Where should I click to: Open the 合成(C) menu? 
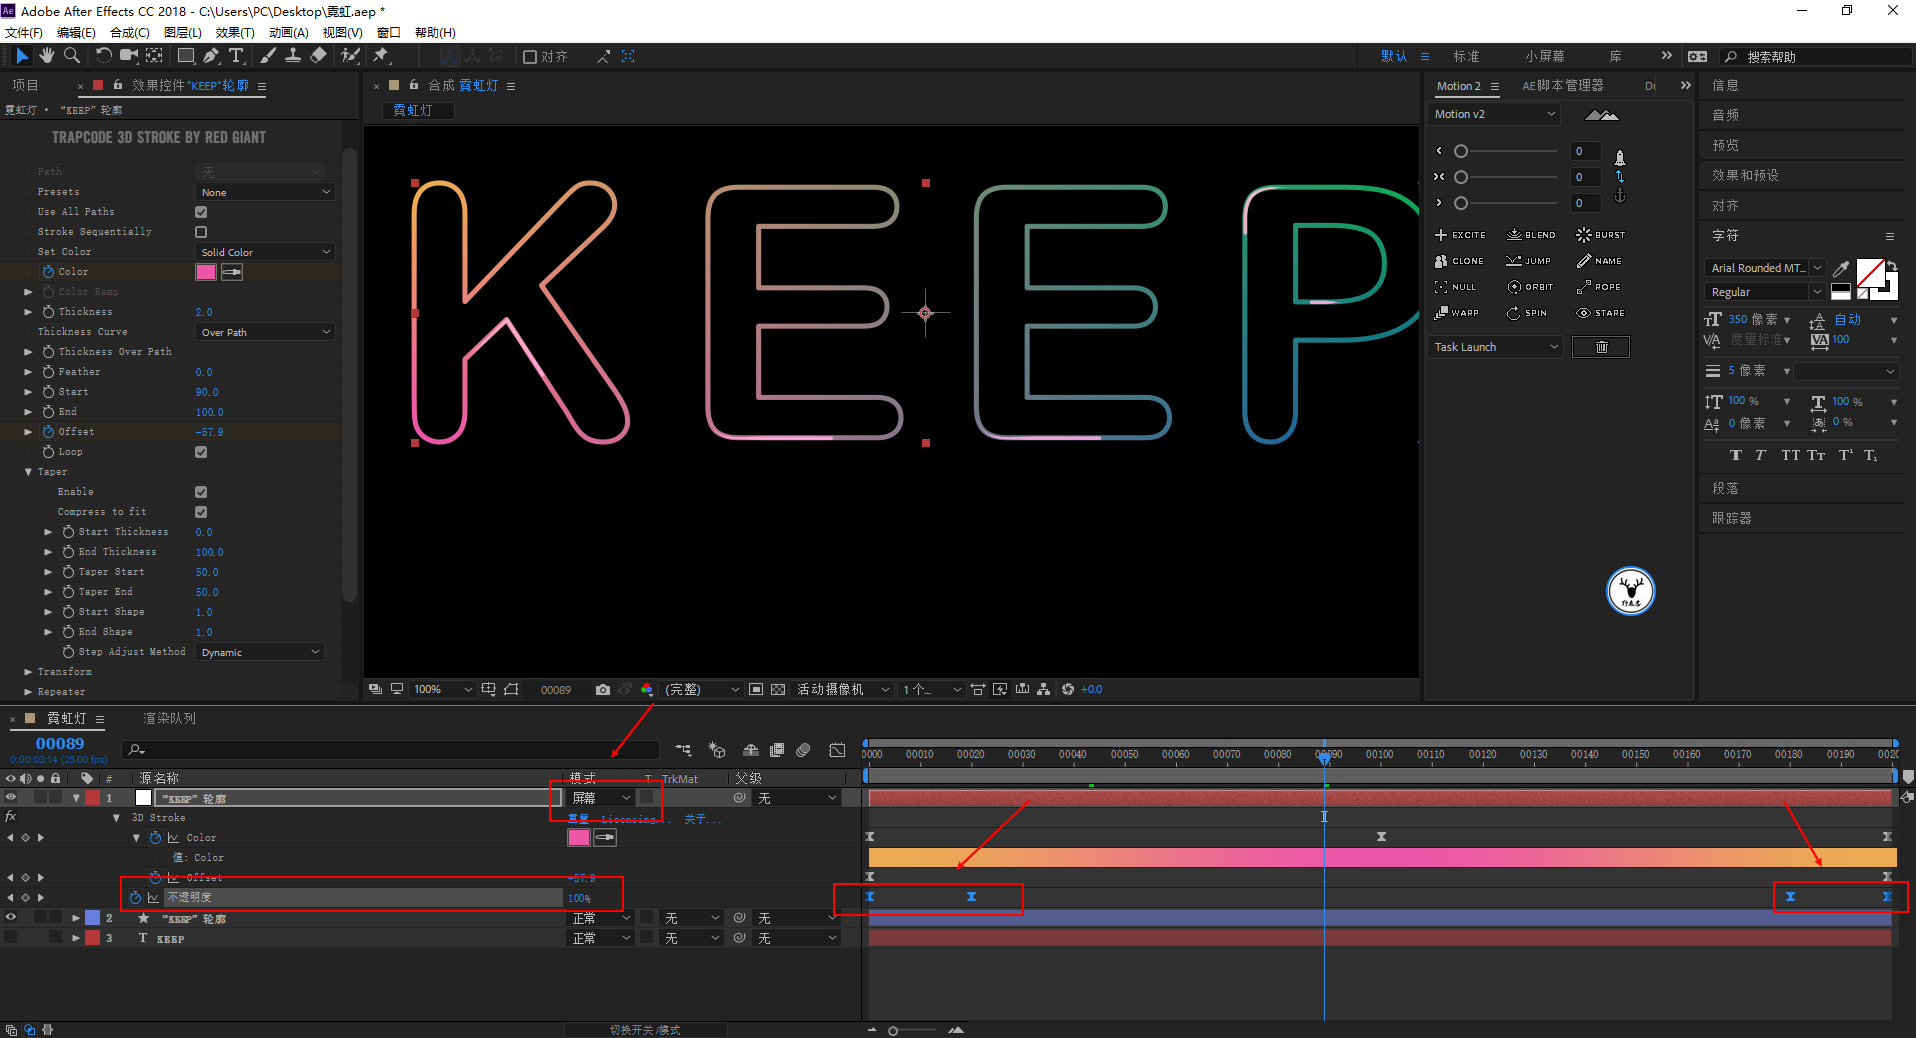point(130,33)
